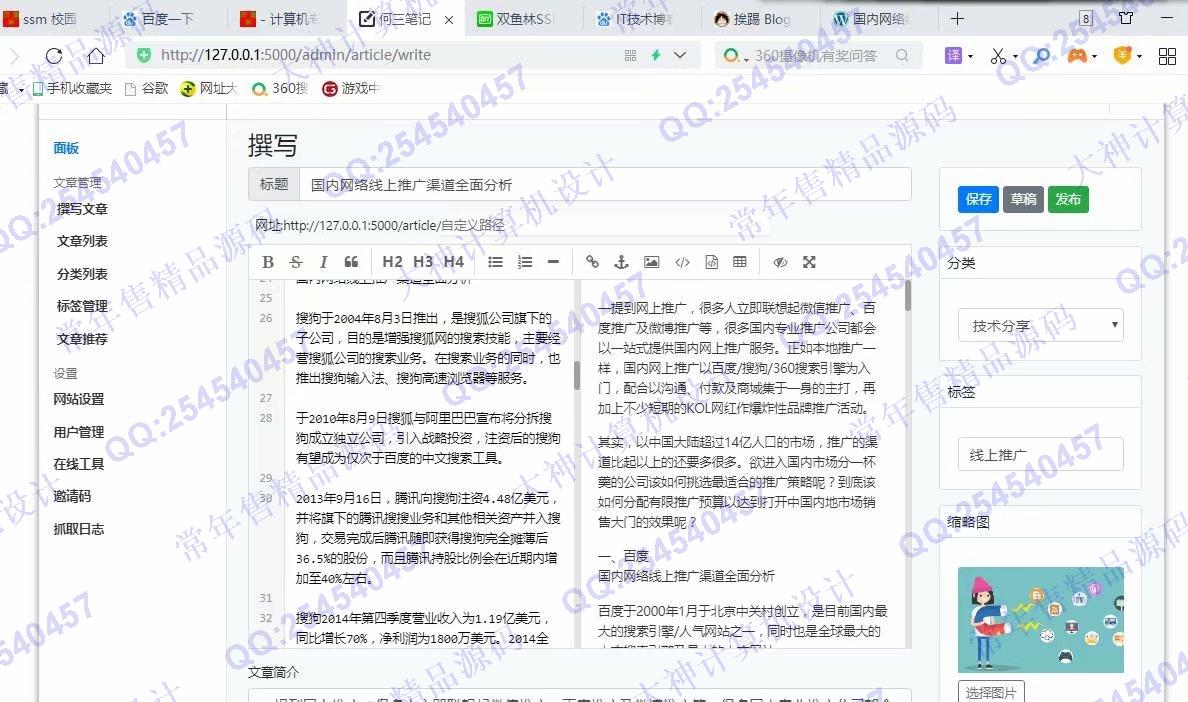The image size is (1188, 702).
Task: Click the green 发布 publish button
Action: (1068, 199)
